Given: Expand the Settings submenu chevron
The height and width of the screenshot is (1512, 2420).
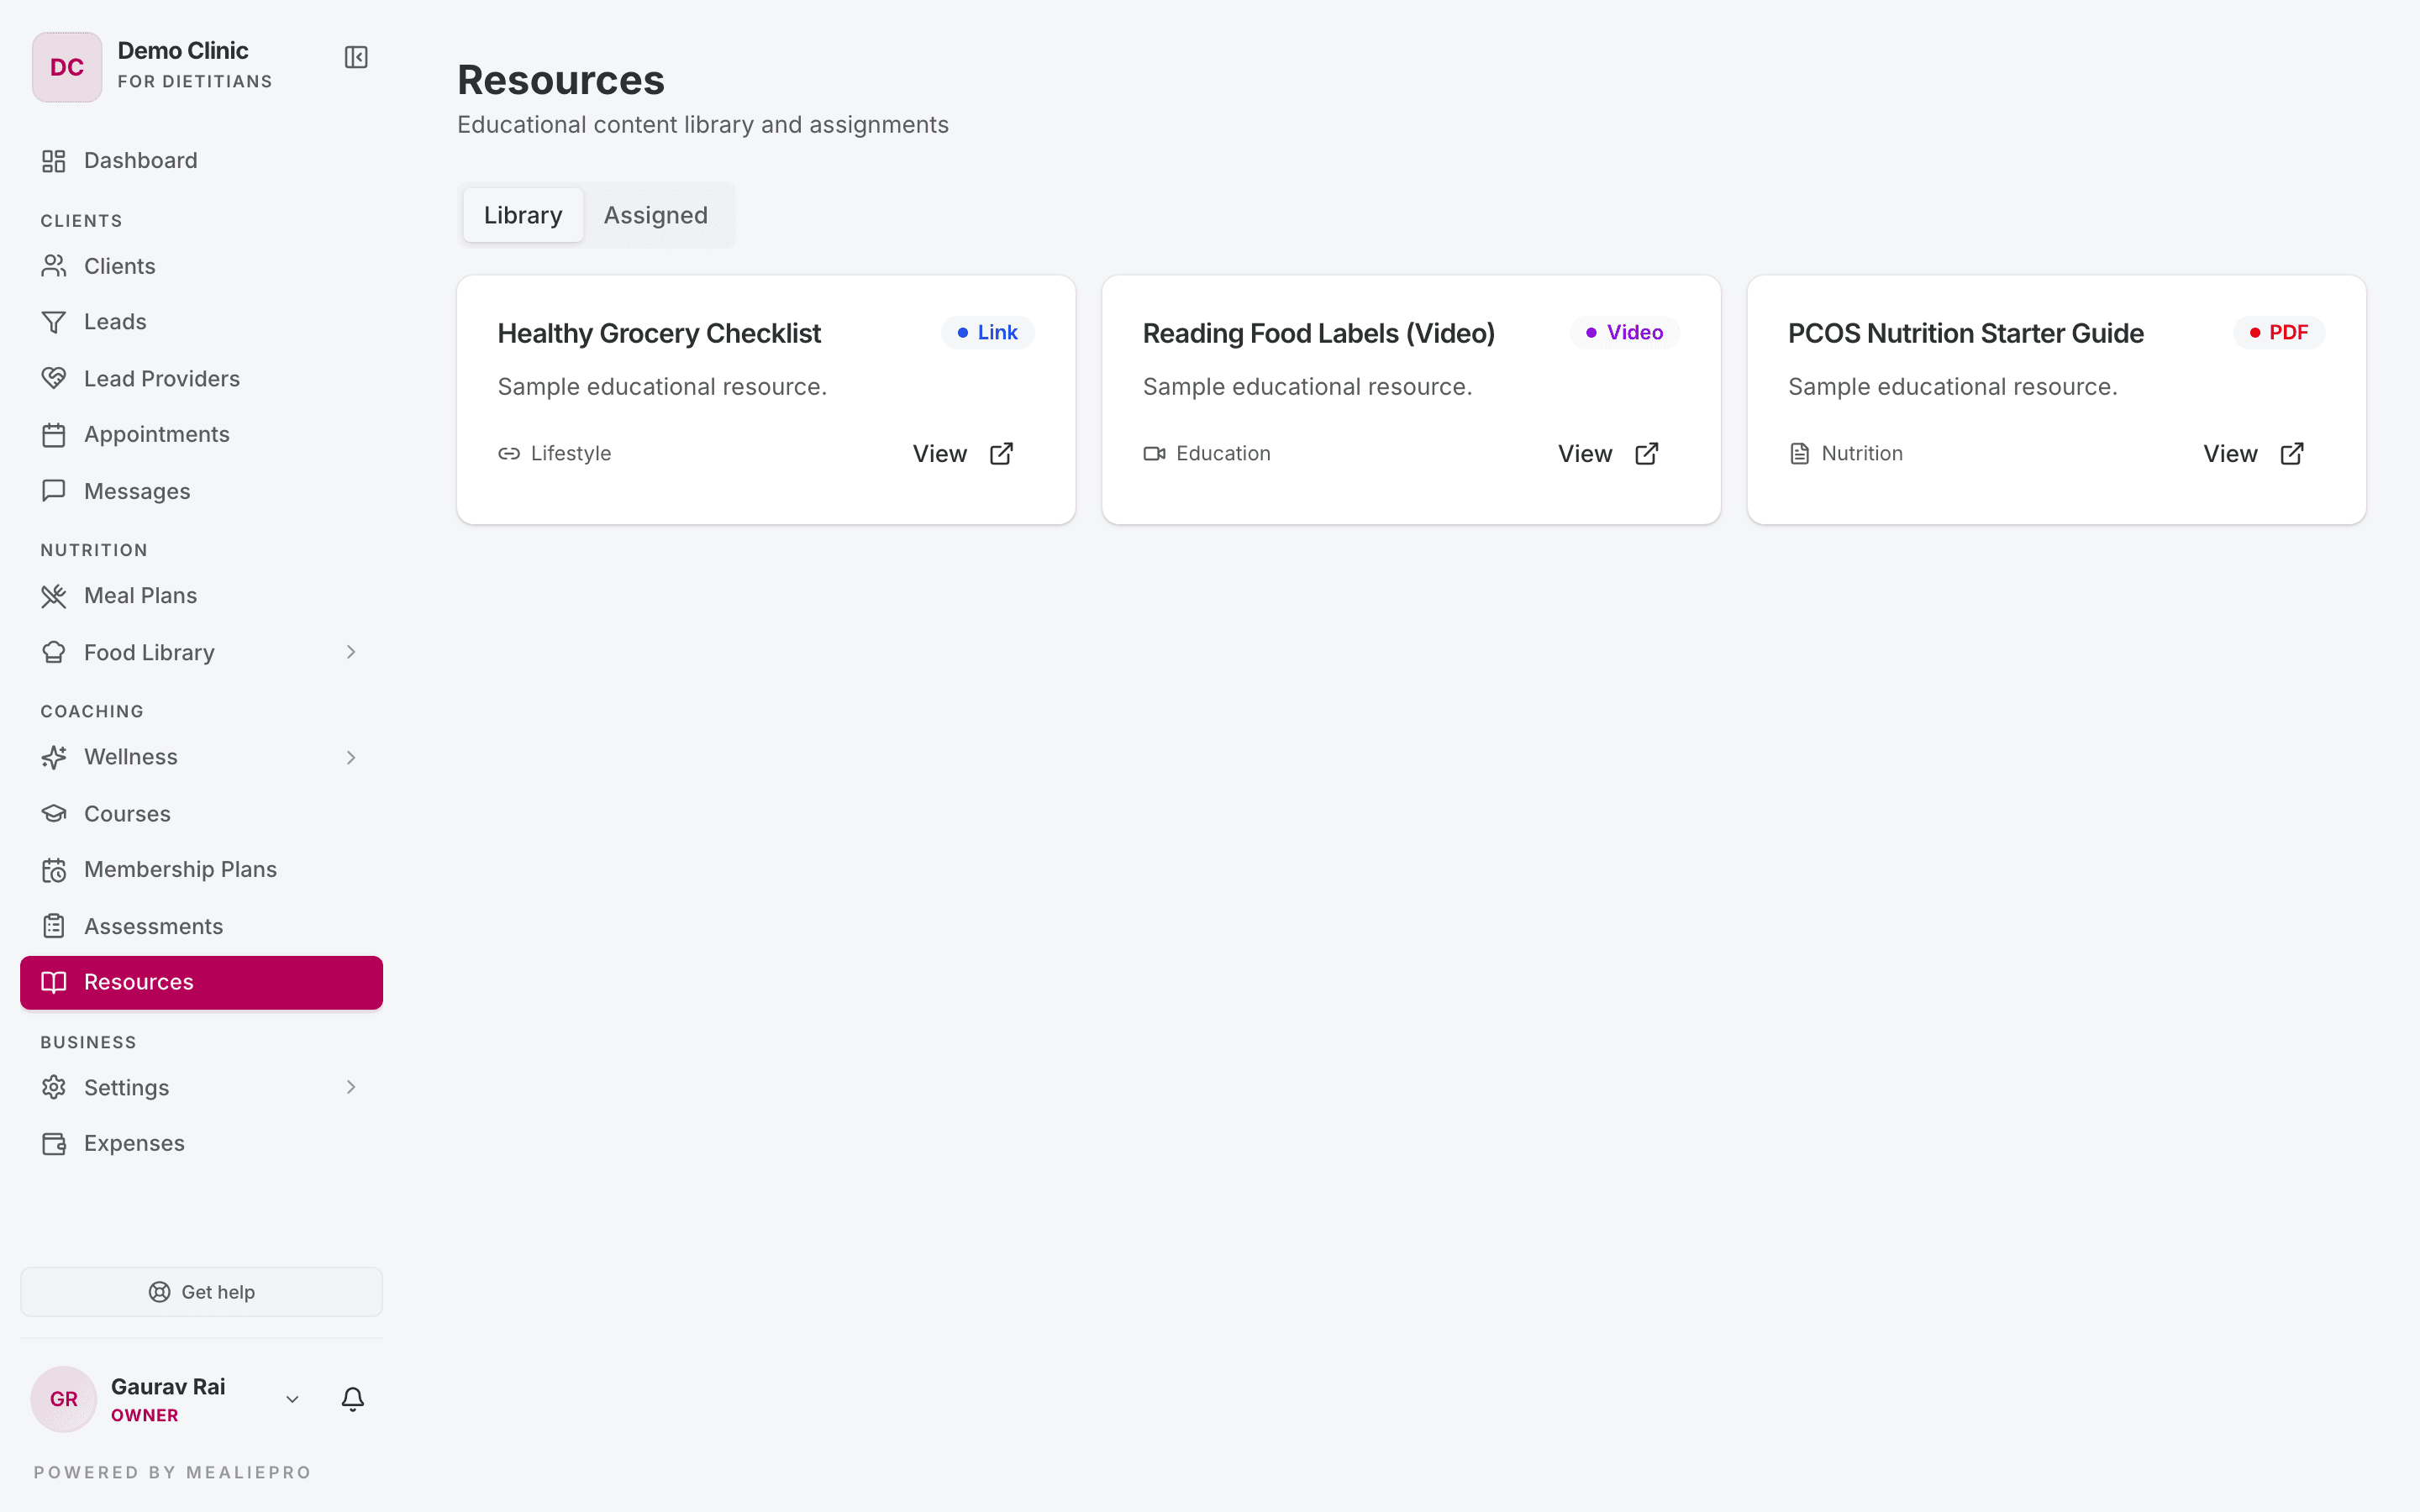Looking at the screenshot, I should coord(351,1087).
